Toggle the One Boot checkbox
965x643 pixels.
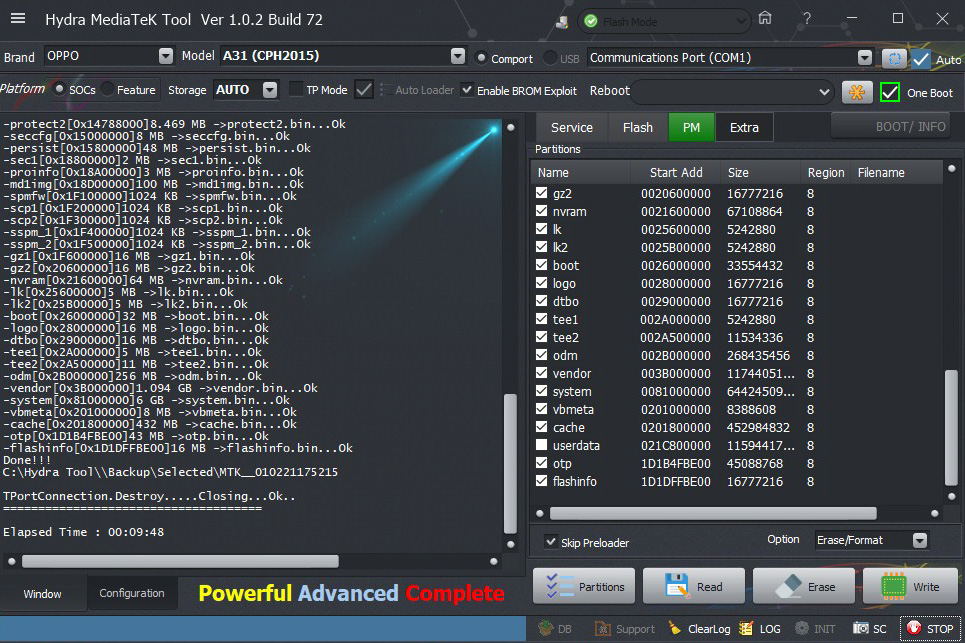[890, 92]
